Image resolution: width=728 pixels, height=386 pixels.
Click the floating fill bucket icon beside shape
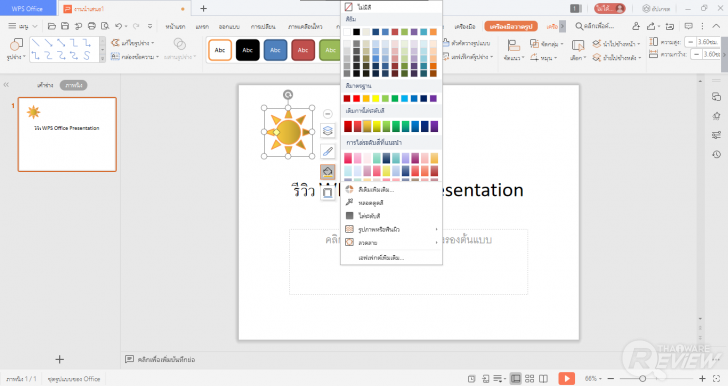(328, 172)
